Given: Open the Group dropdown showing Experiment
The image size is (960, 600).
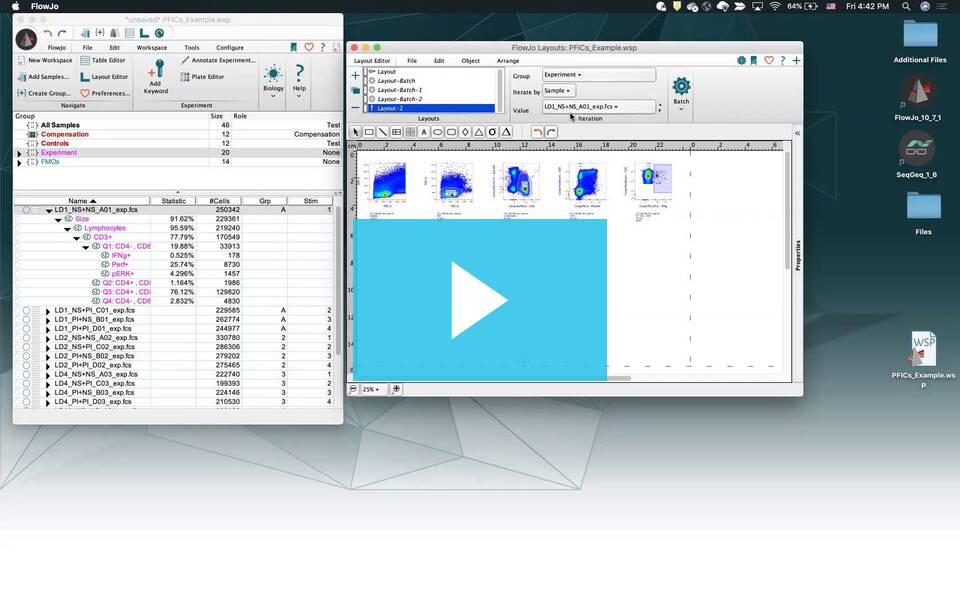Looking at the screenshot, I should tap(598, 75).
